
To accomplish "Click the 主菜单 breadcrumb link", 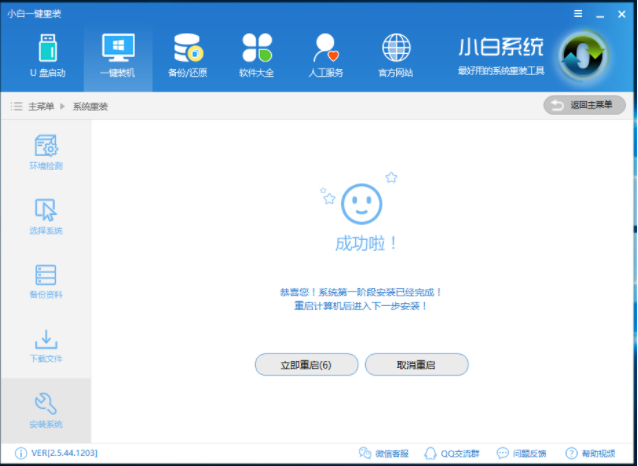I will (x=41, y=107).
